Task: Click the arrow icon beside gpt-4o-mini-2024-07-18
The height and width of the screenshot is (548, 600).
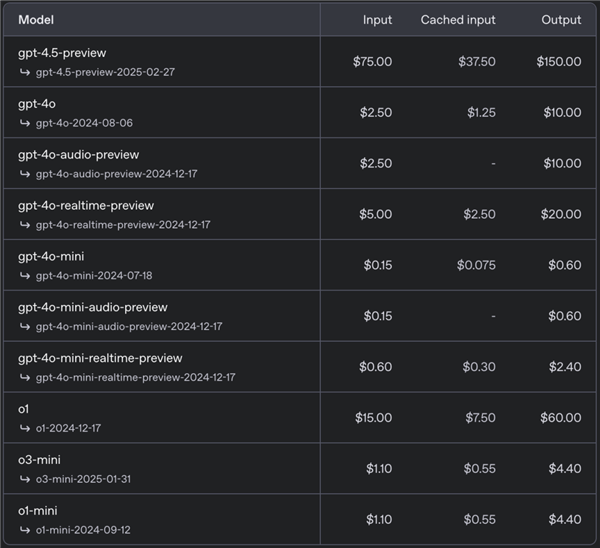Action: [x=25, y=276]
